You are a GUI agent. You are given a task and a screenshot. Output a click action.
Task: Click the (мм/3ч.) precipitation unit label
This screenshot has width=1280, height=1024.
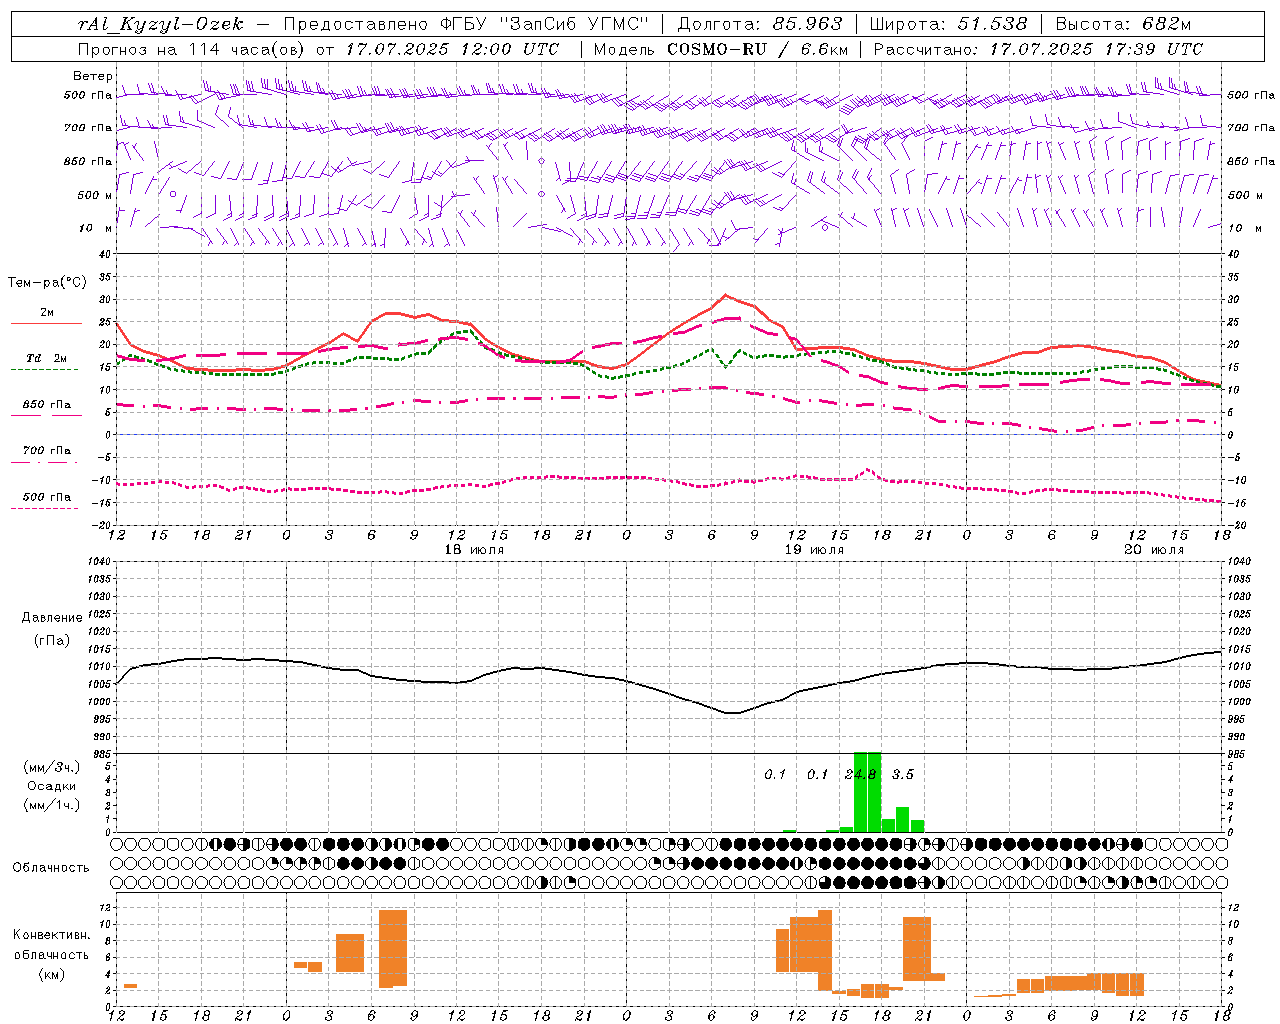pos(52,767)
